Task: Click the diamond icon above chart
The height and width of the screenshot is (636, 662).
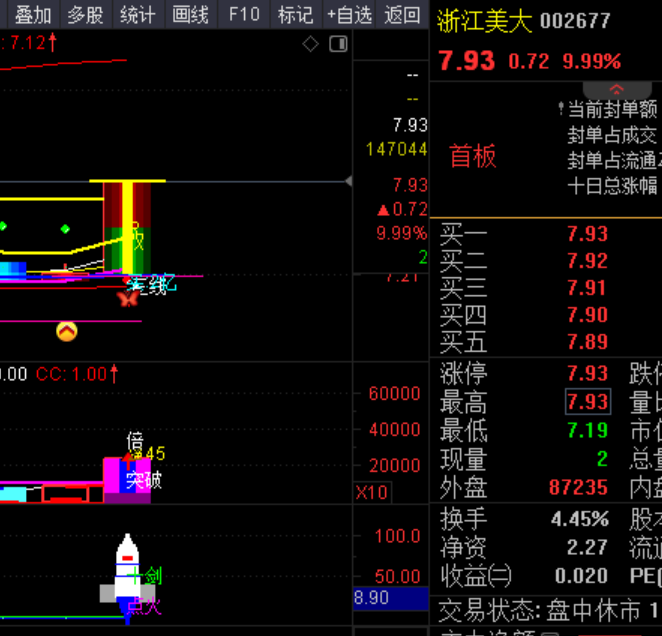Action: click(310, 44)
